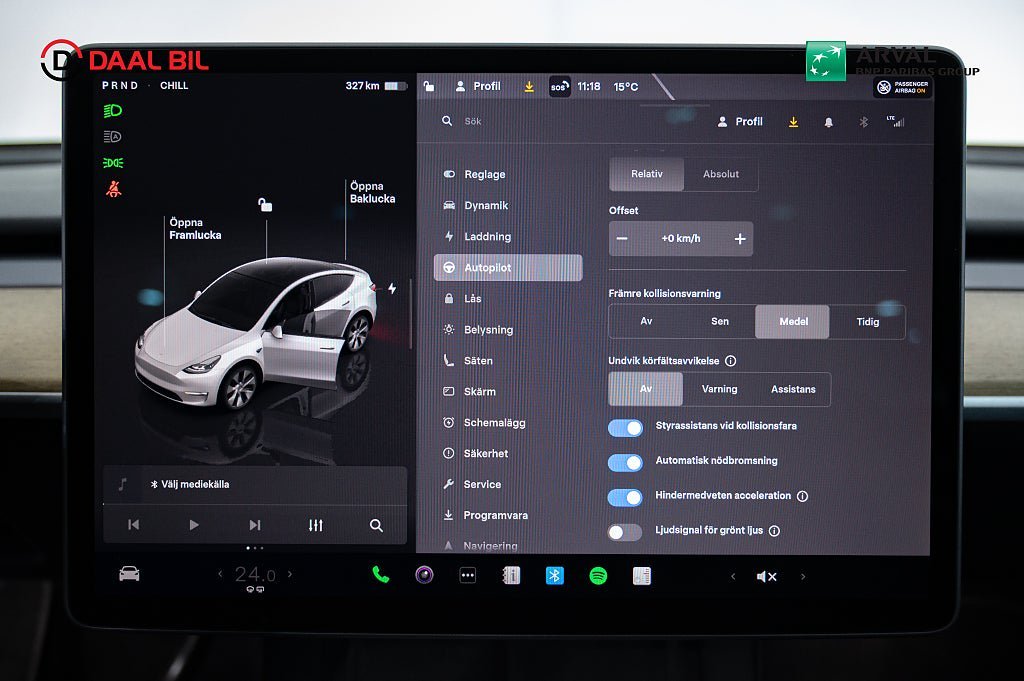1024x681 pixels.
Task: Tap the car controls icon
Action: [129, 574]
